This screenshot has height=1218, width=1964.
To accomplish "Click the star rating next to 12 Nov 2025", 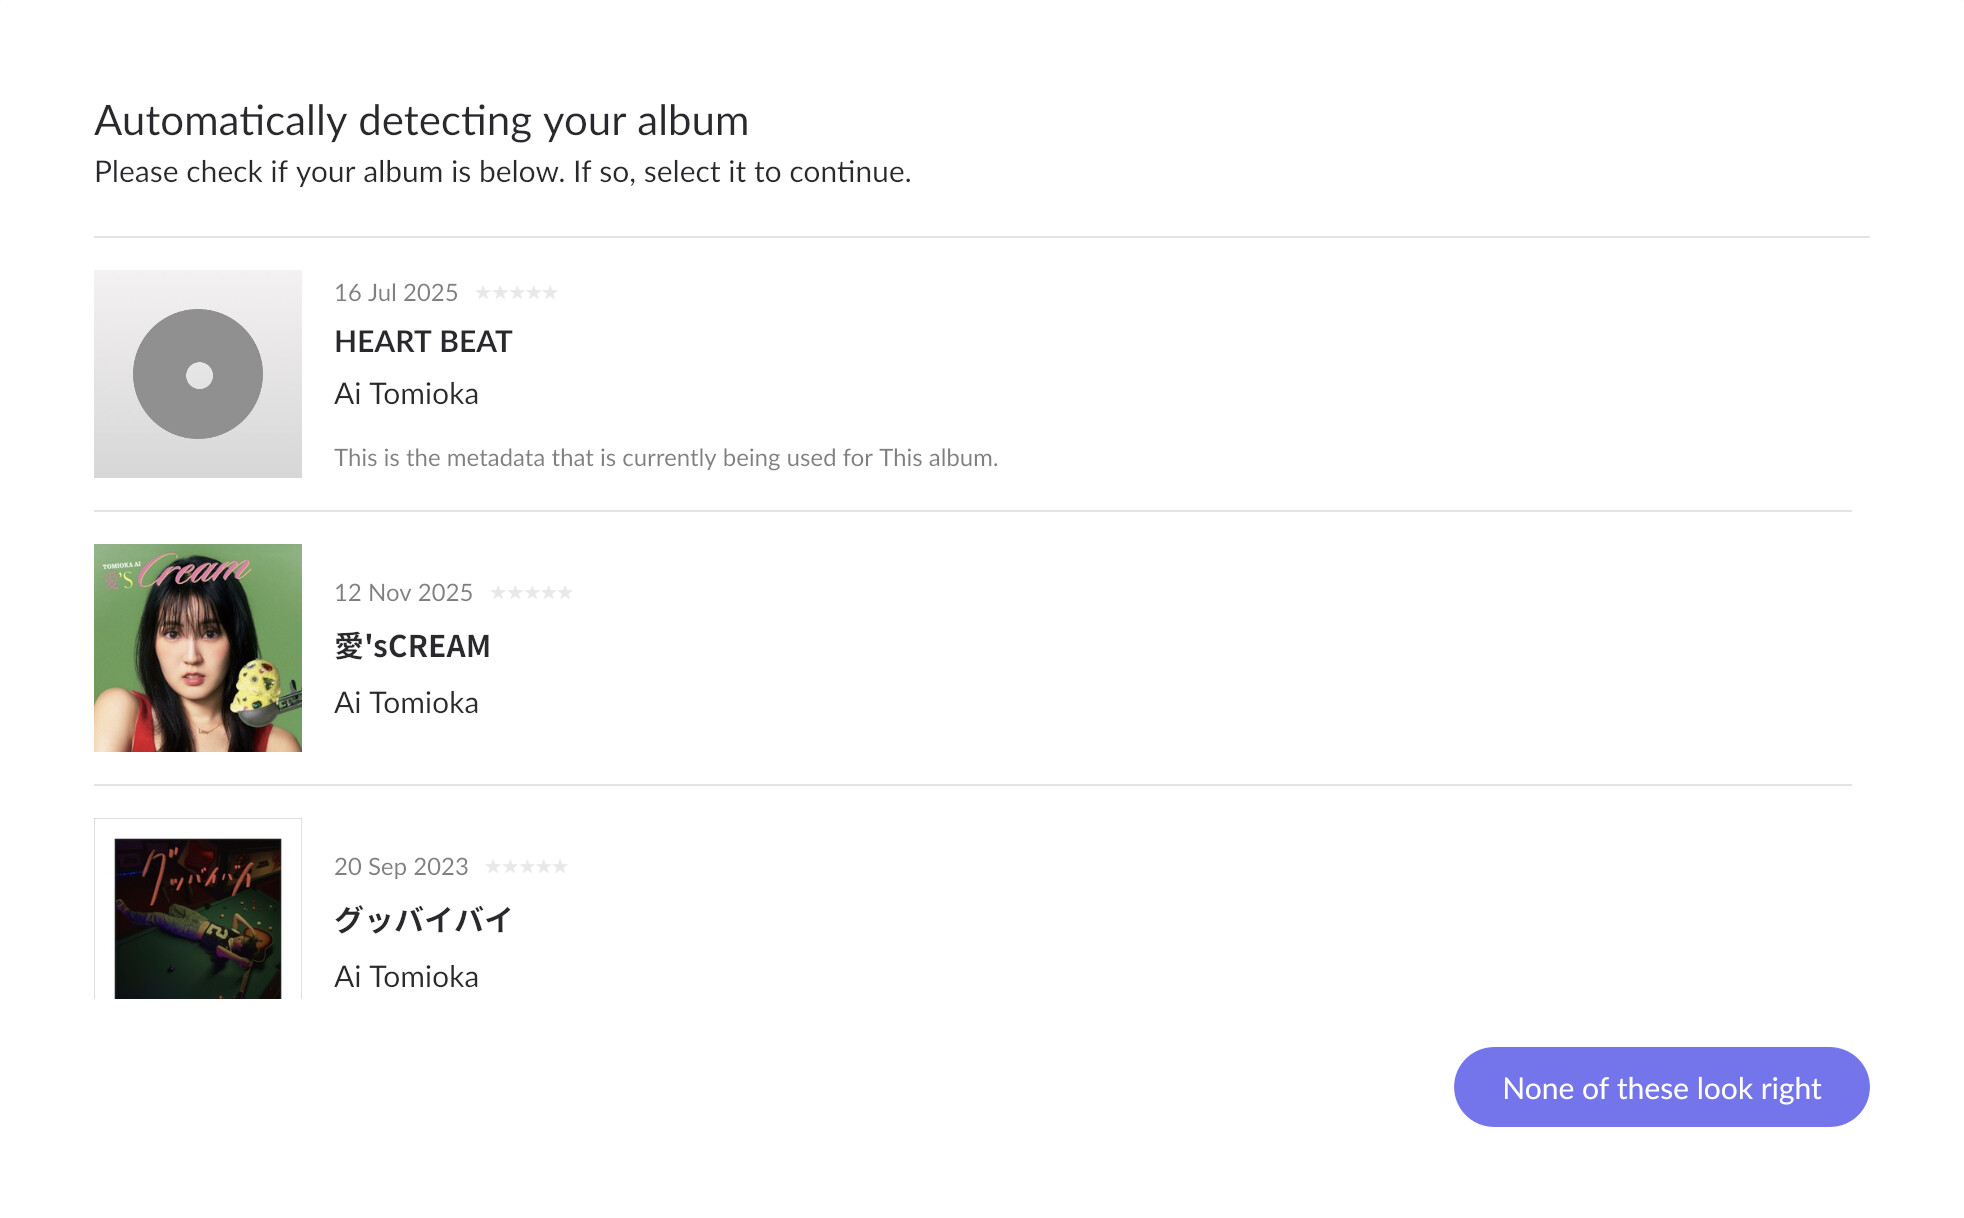I will coord(531,593).
